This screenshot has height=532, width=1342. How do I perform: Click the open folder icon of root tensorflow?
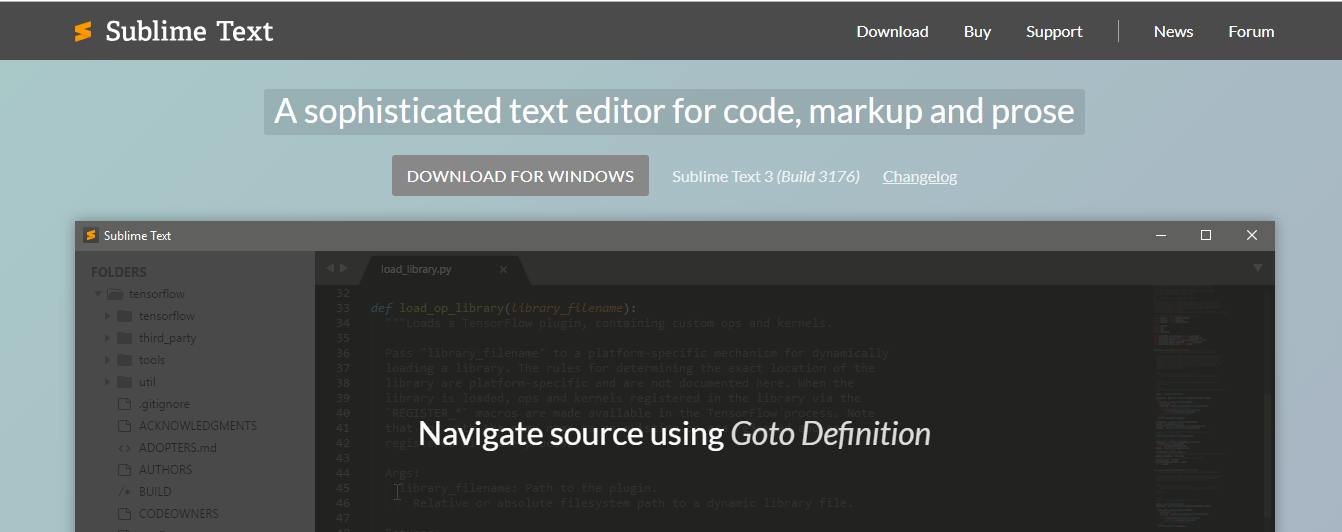point(115,294)
